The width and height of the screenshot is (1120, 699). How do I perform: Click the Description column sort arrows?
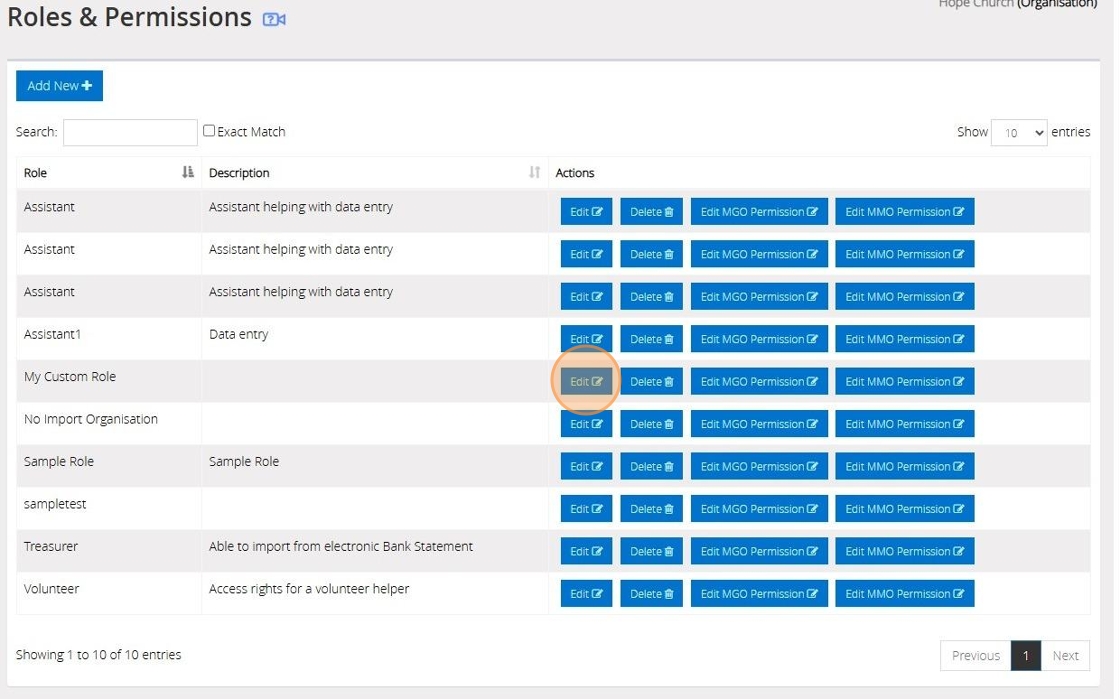point(534,173)
